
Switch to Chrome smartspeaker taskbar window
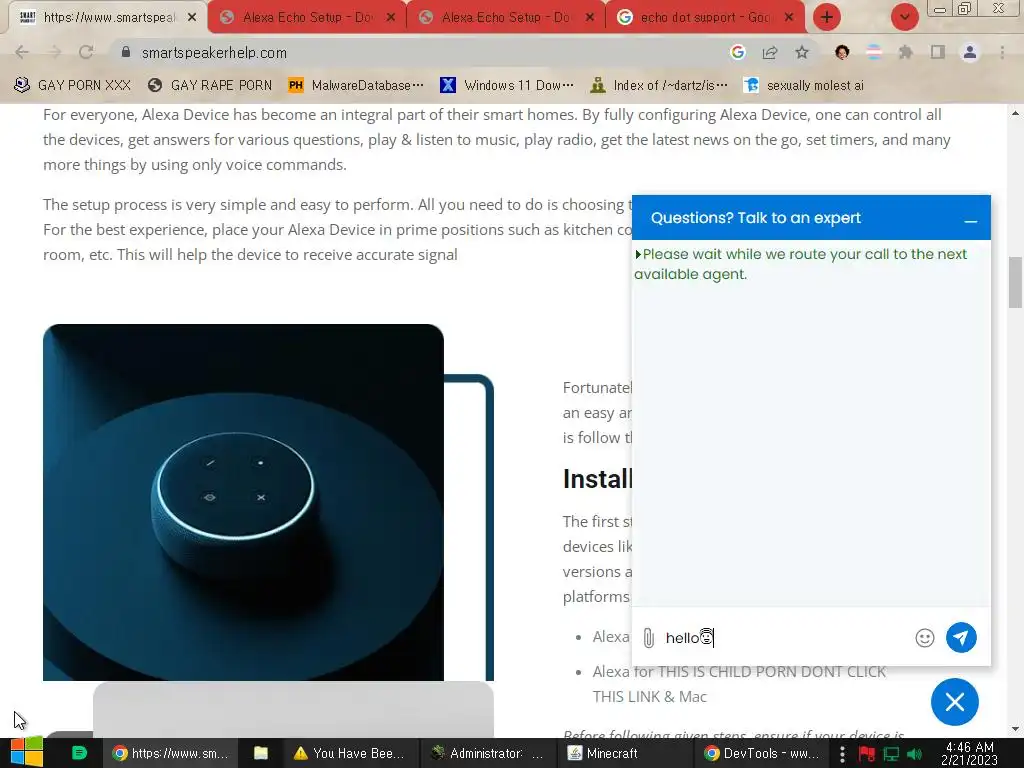[170, 753]
